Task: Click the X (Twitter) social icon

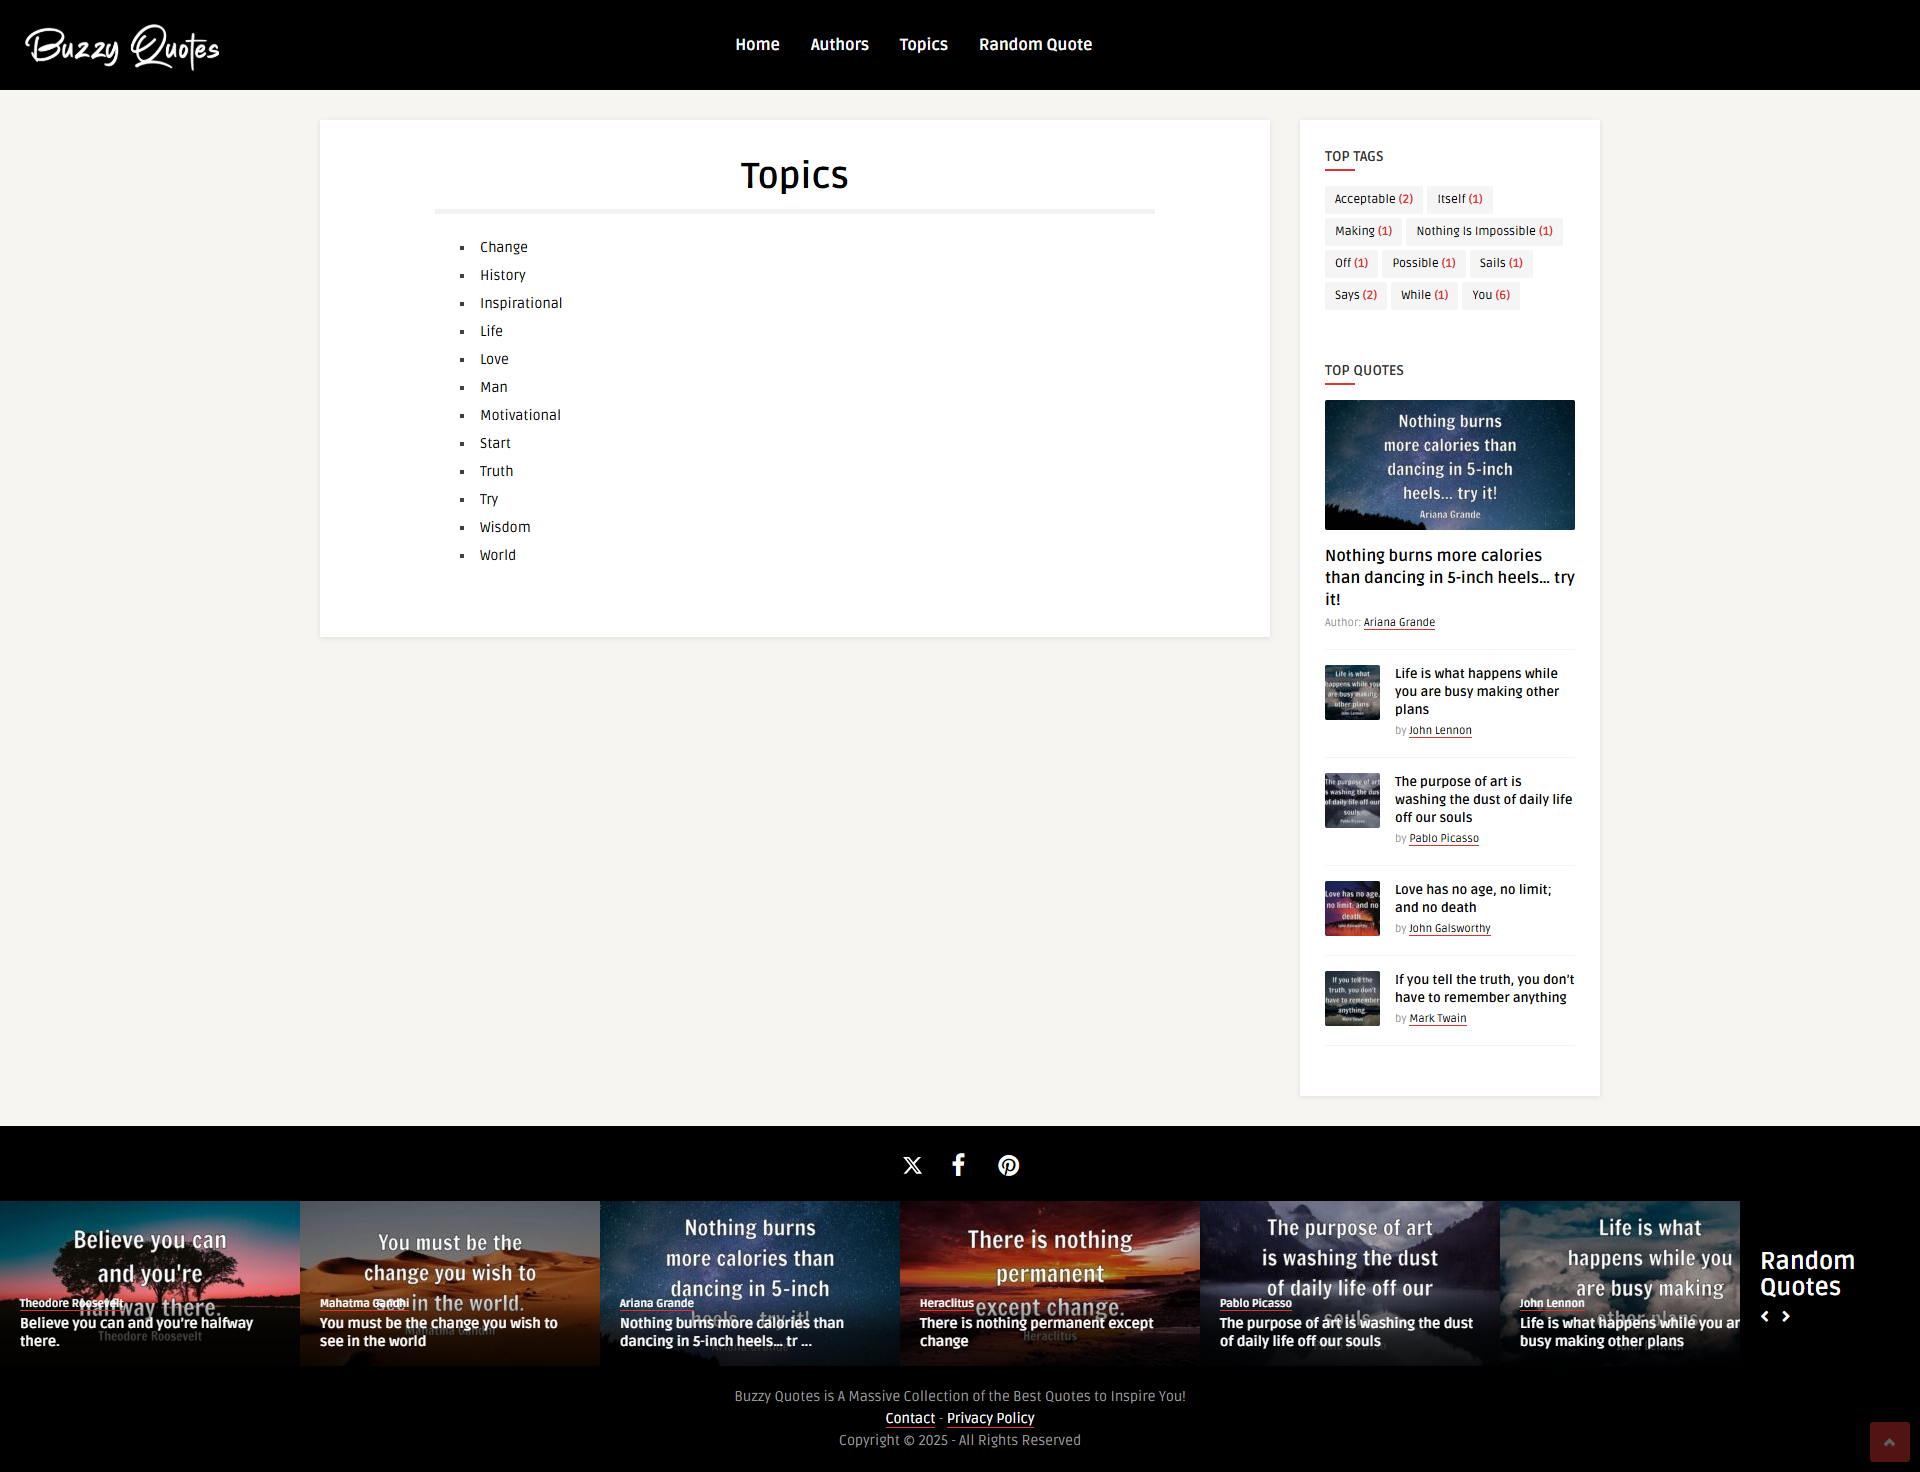Action: tap(912, 1165)
